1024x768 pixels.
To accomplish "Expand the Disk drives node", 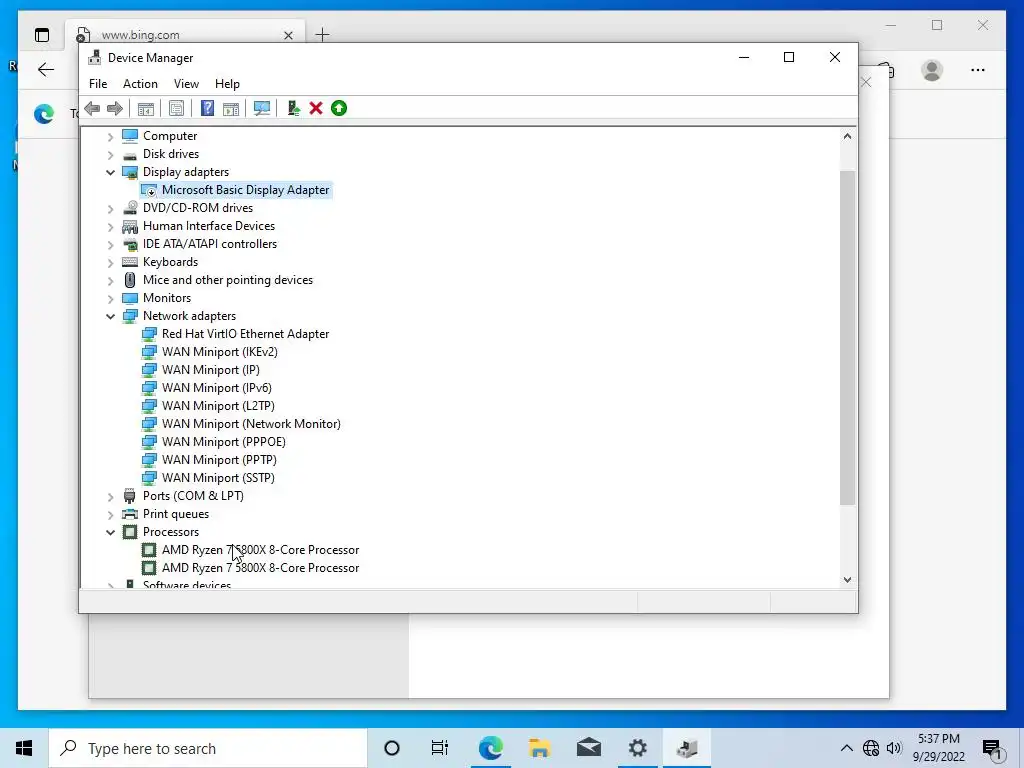I will pyautogui.click(x=110, y=155).
